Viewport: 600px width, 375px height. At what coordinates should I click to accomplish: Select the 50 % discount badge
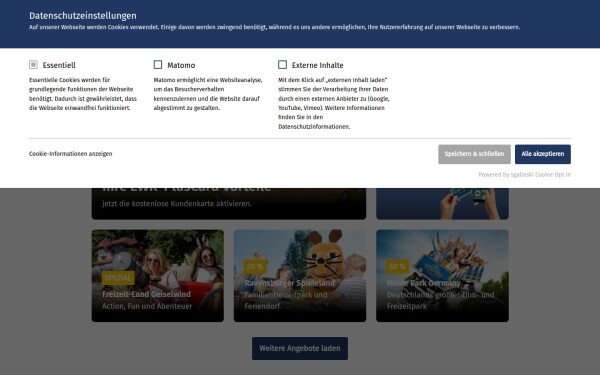[x=398, y=267]
